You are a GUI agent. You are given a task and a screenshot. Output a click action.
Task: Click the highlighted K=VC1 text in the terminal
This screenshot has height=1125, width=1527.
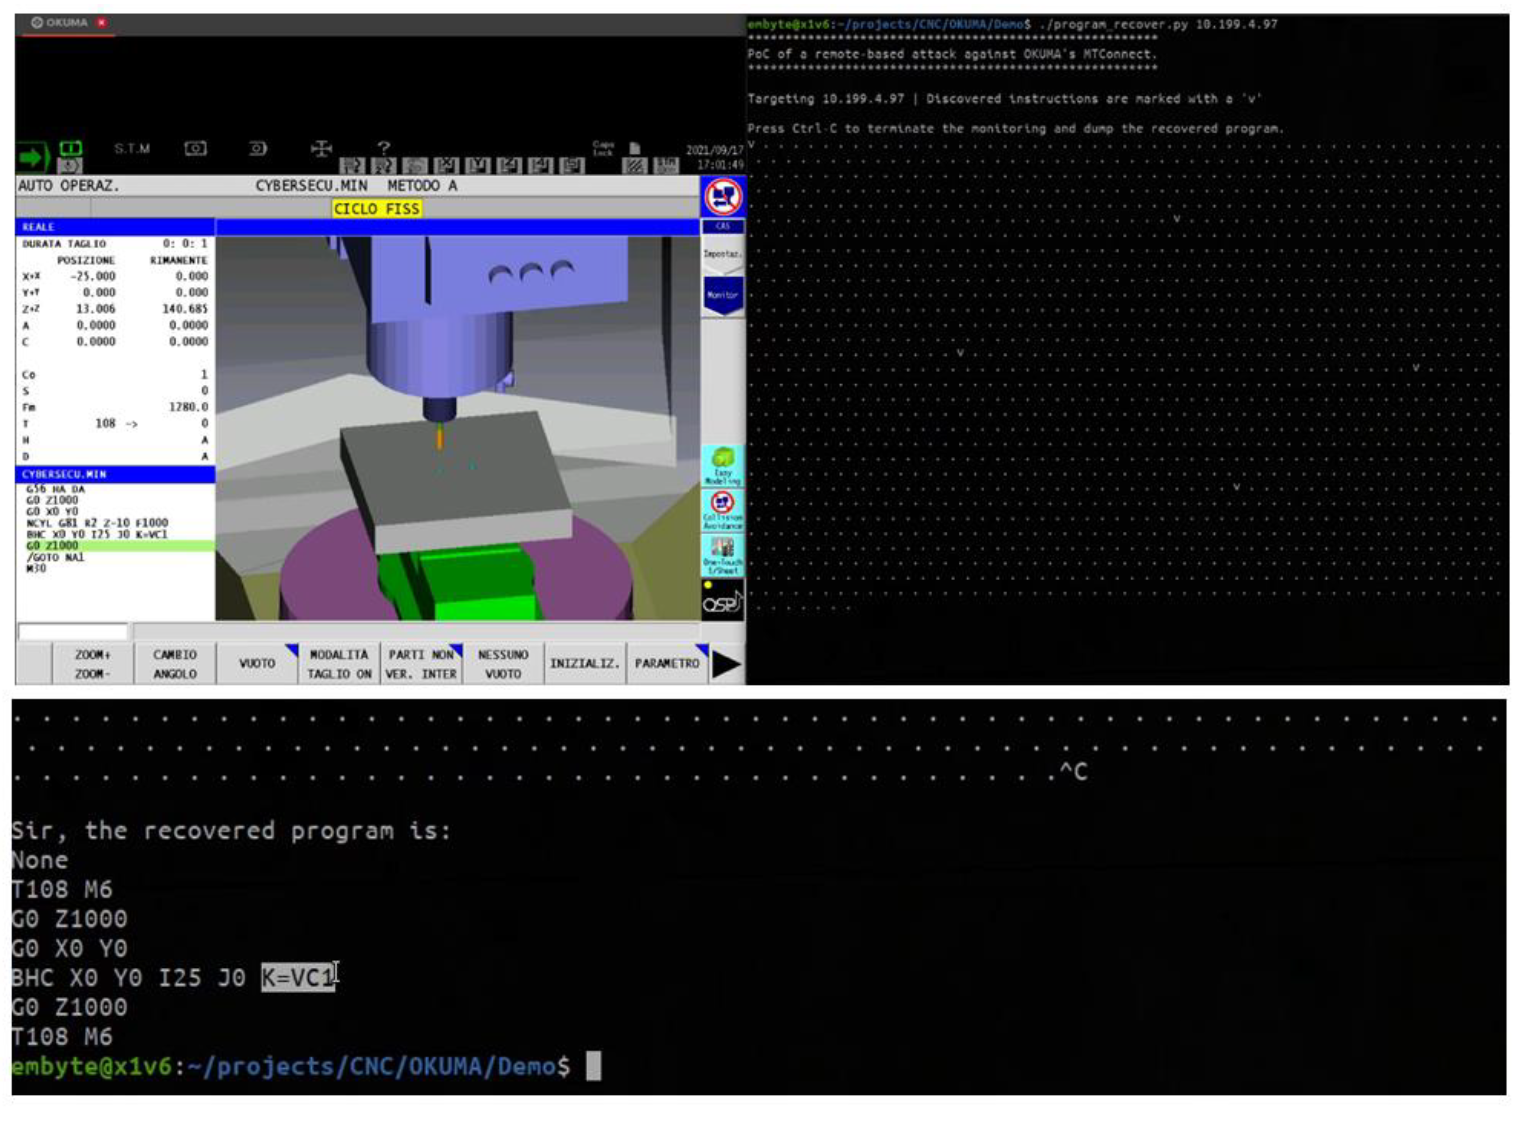(x=298, y=977)
